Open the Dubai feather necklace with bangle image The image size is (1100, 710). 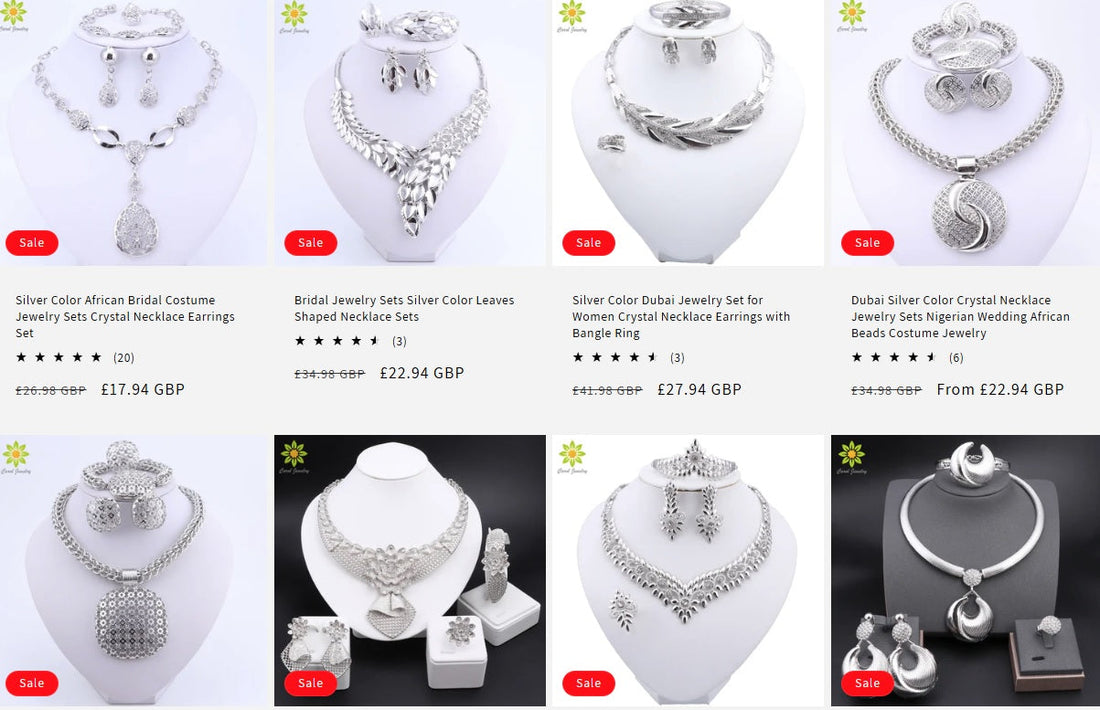pos(688,133)
